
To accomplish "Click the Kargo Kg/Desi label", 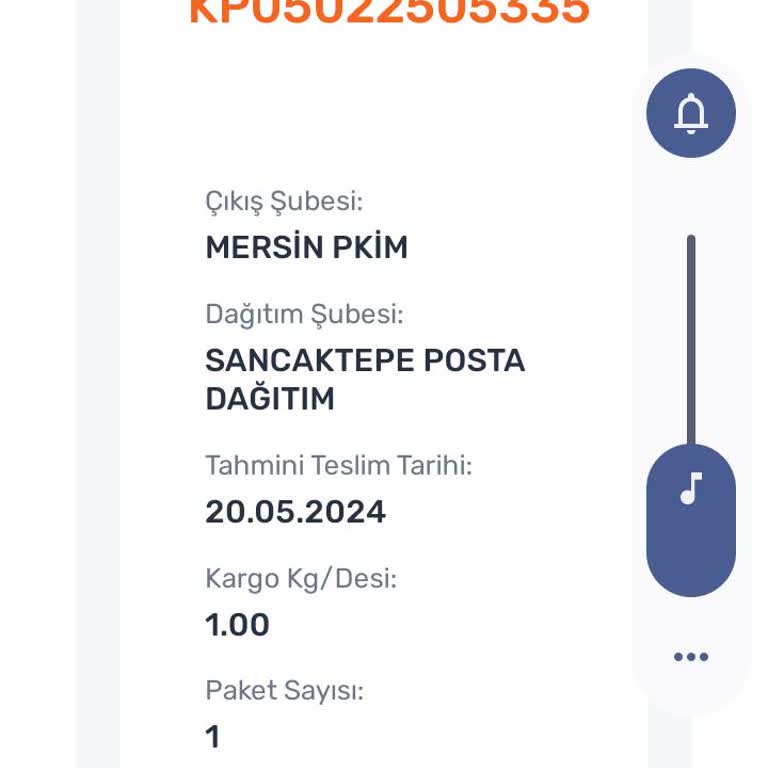I will [x=301, y=578].
